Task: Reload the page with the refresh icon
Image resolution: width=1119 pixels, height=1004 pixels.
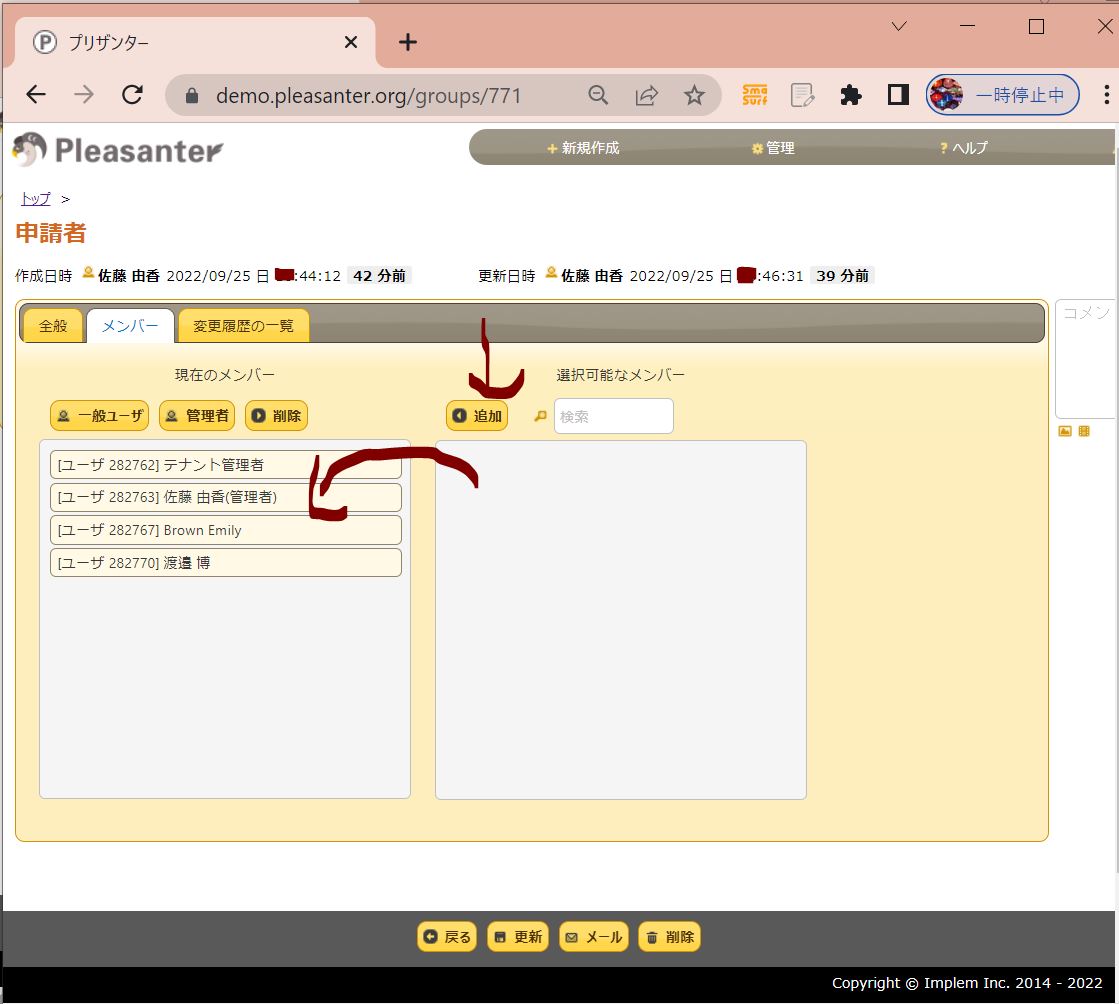Action: click(x=132, y=95)
